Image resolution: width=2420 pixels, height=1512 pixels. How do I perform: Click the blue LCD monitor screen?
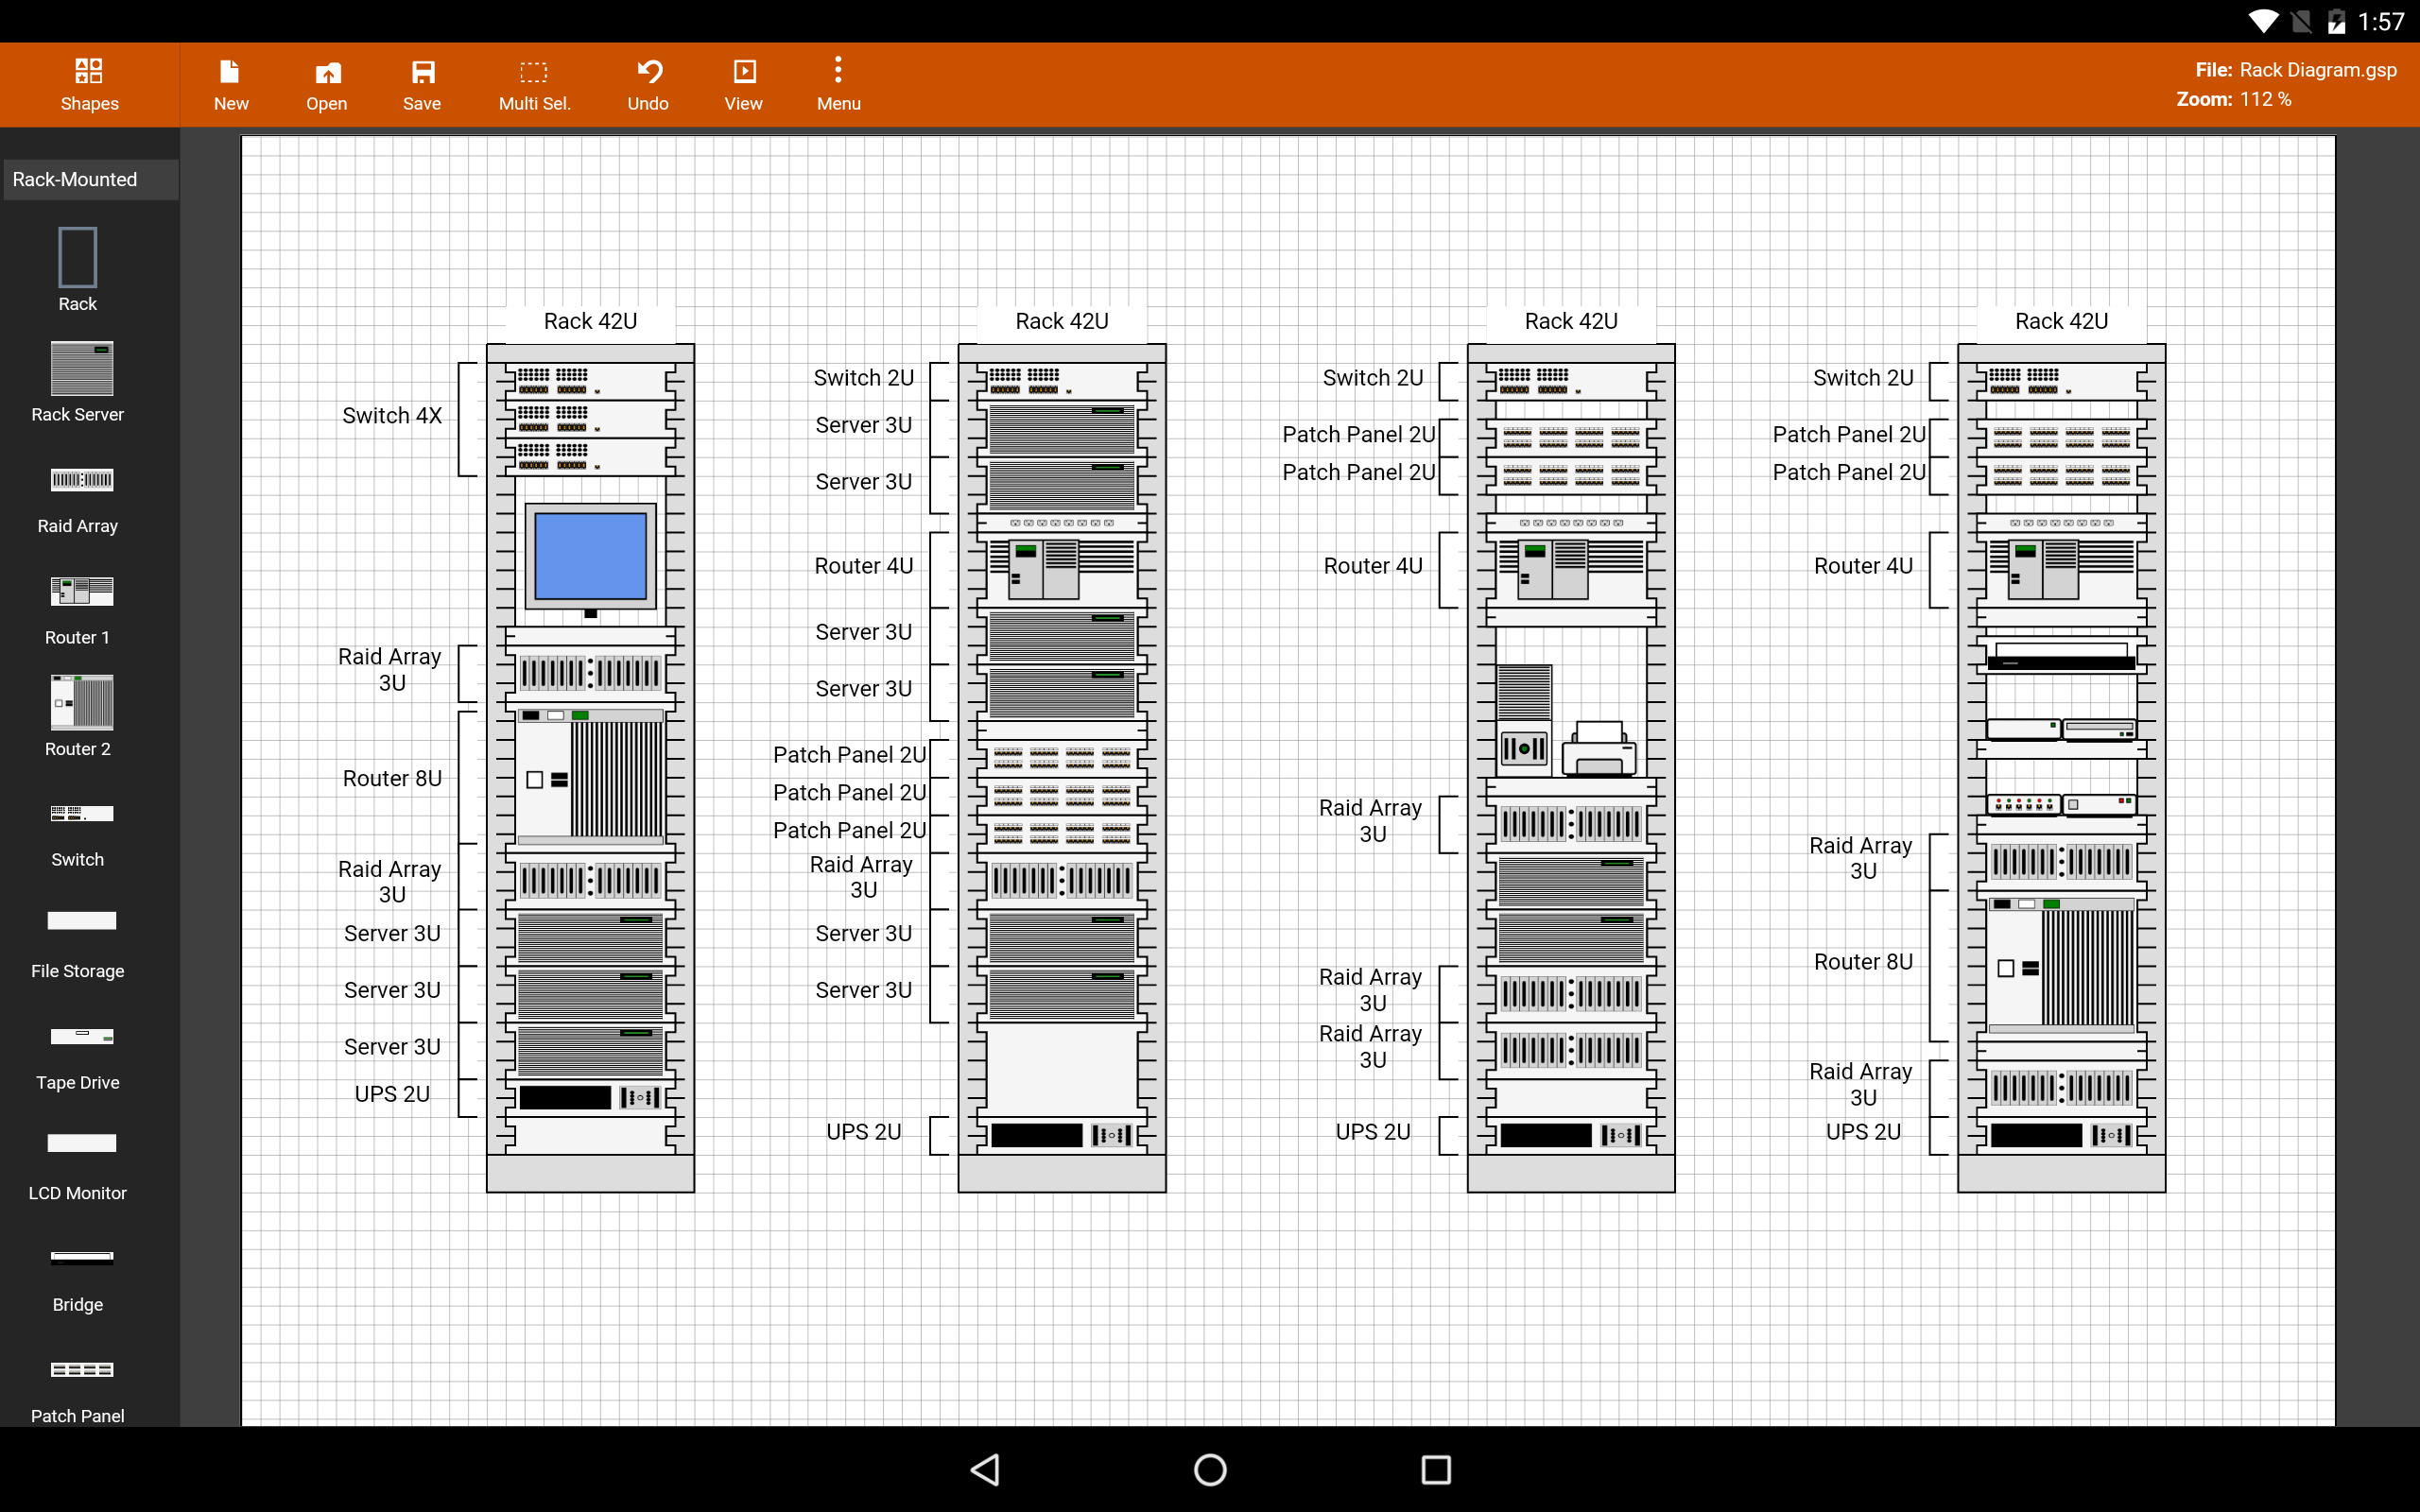point(590,556)
